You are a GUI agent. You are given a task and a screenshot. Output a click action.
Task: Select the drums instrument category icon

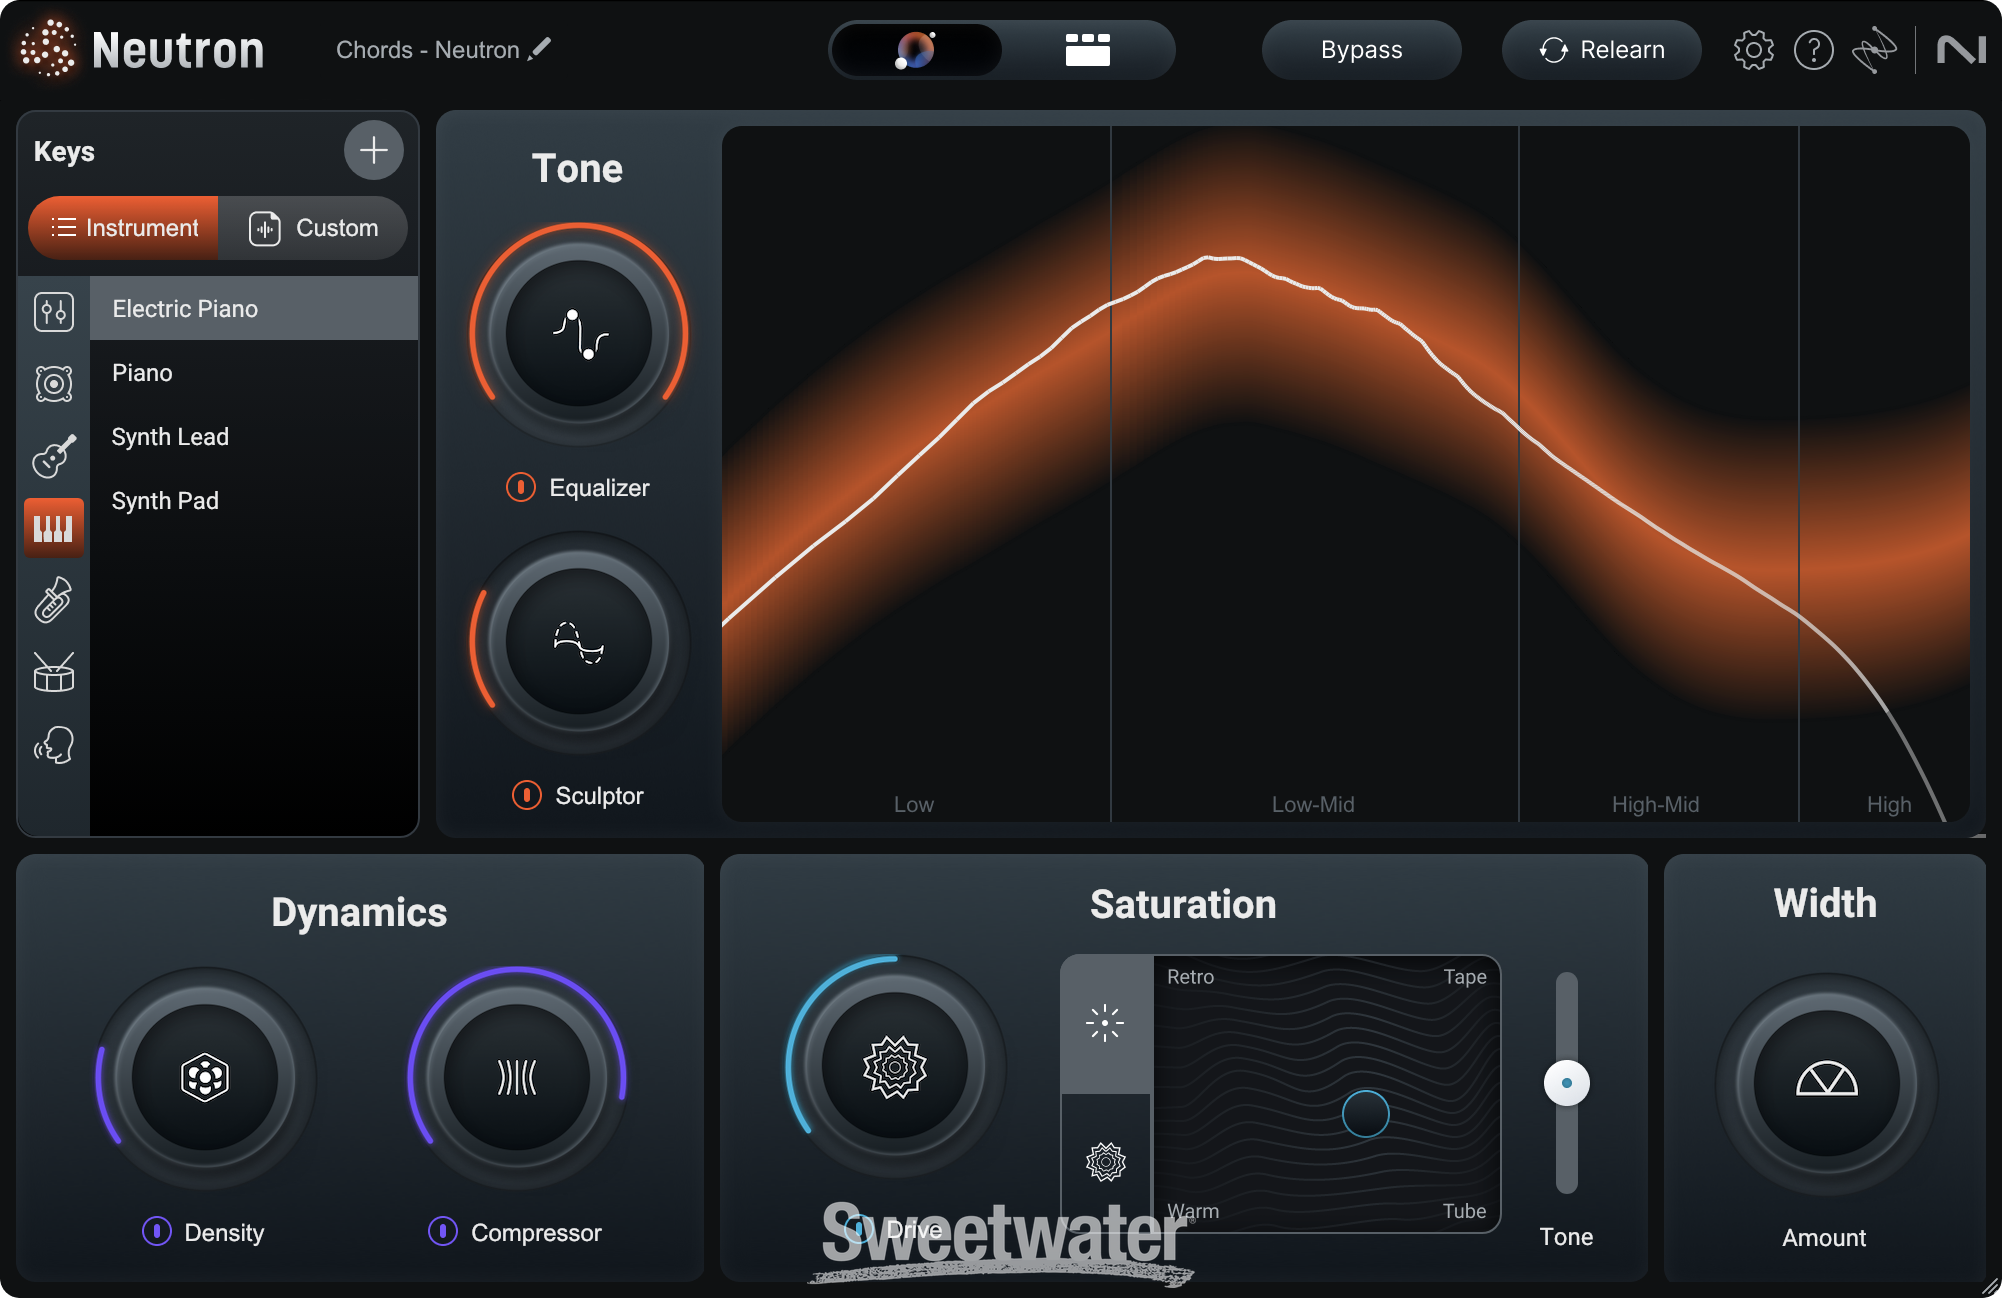[x=54, y=673]
